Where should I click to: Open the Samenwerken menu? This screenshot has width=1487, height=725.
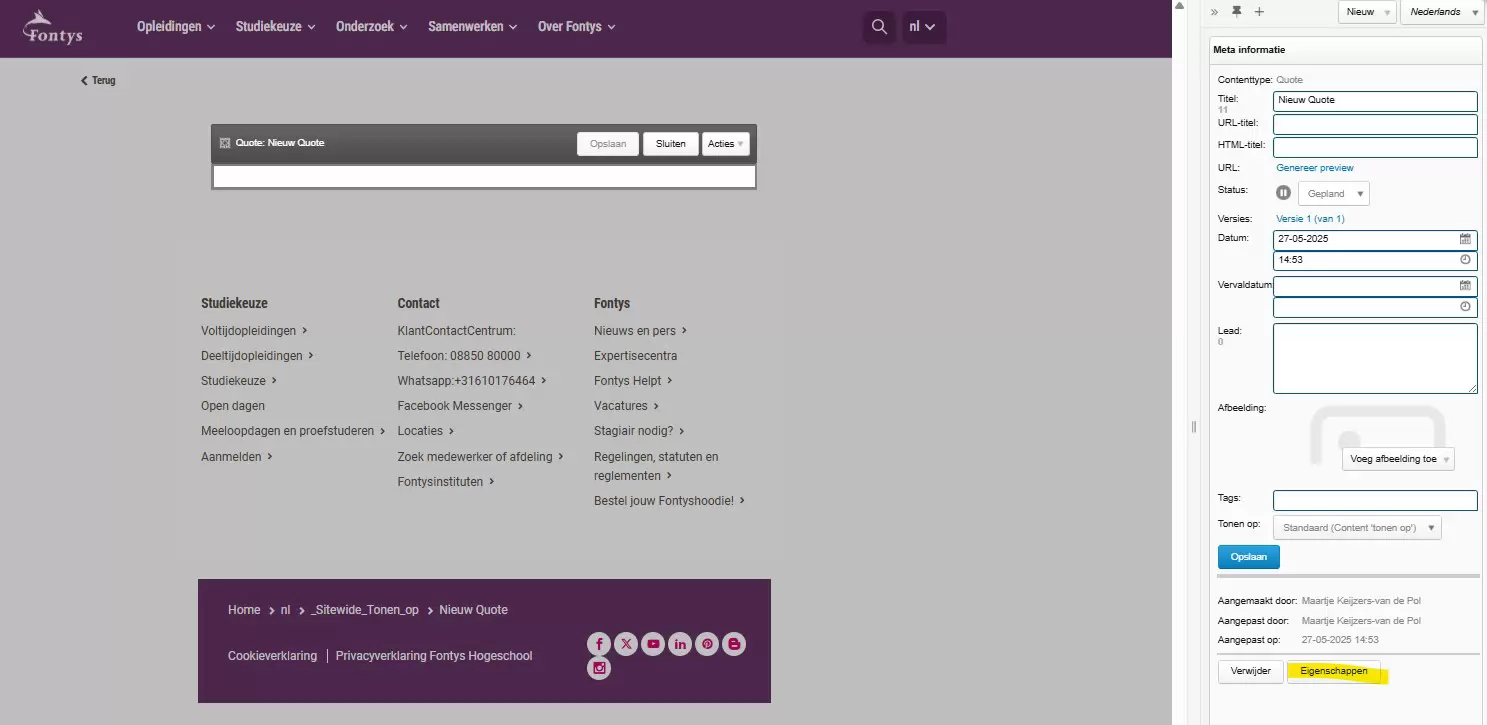tap(473, 27)
